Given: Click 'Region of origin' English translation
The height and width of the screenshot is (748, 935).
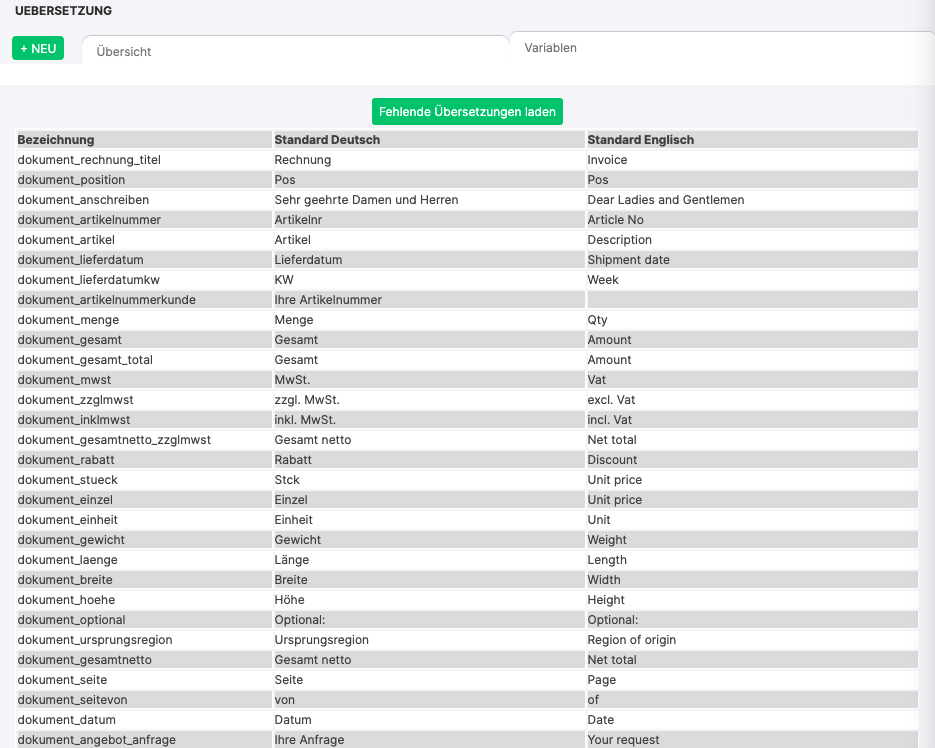Looking at the screenshot, I should tap(631, 640).
